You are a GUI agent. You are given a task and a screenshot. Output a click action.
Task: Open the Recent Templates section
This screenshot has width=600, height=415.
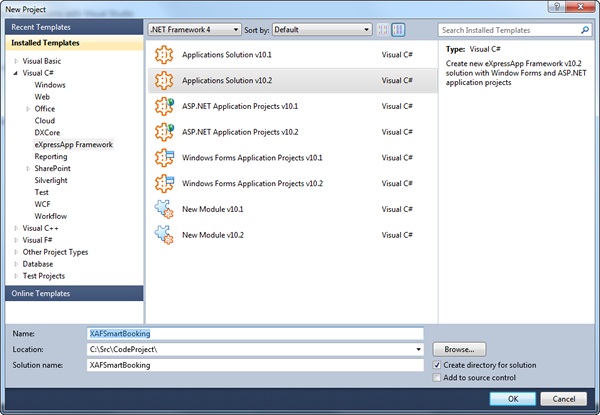pos(74,27)
